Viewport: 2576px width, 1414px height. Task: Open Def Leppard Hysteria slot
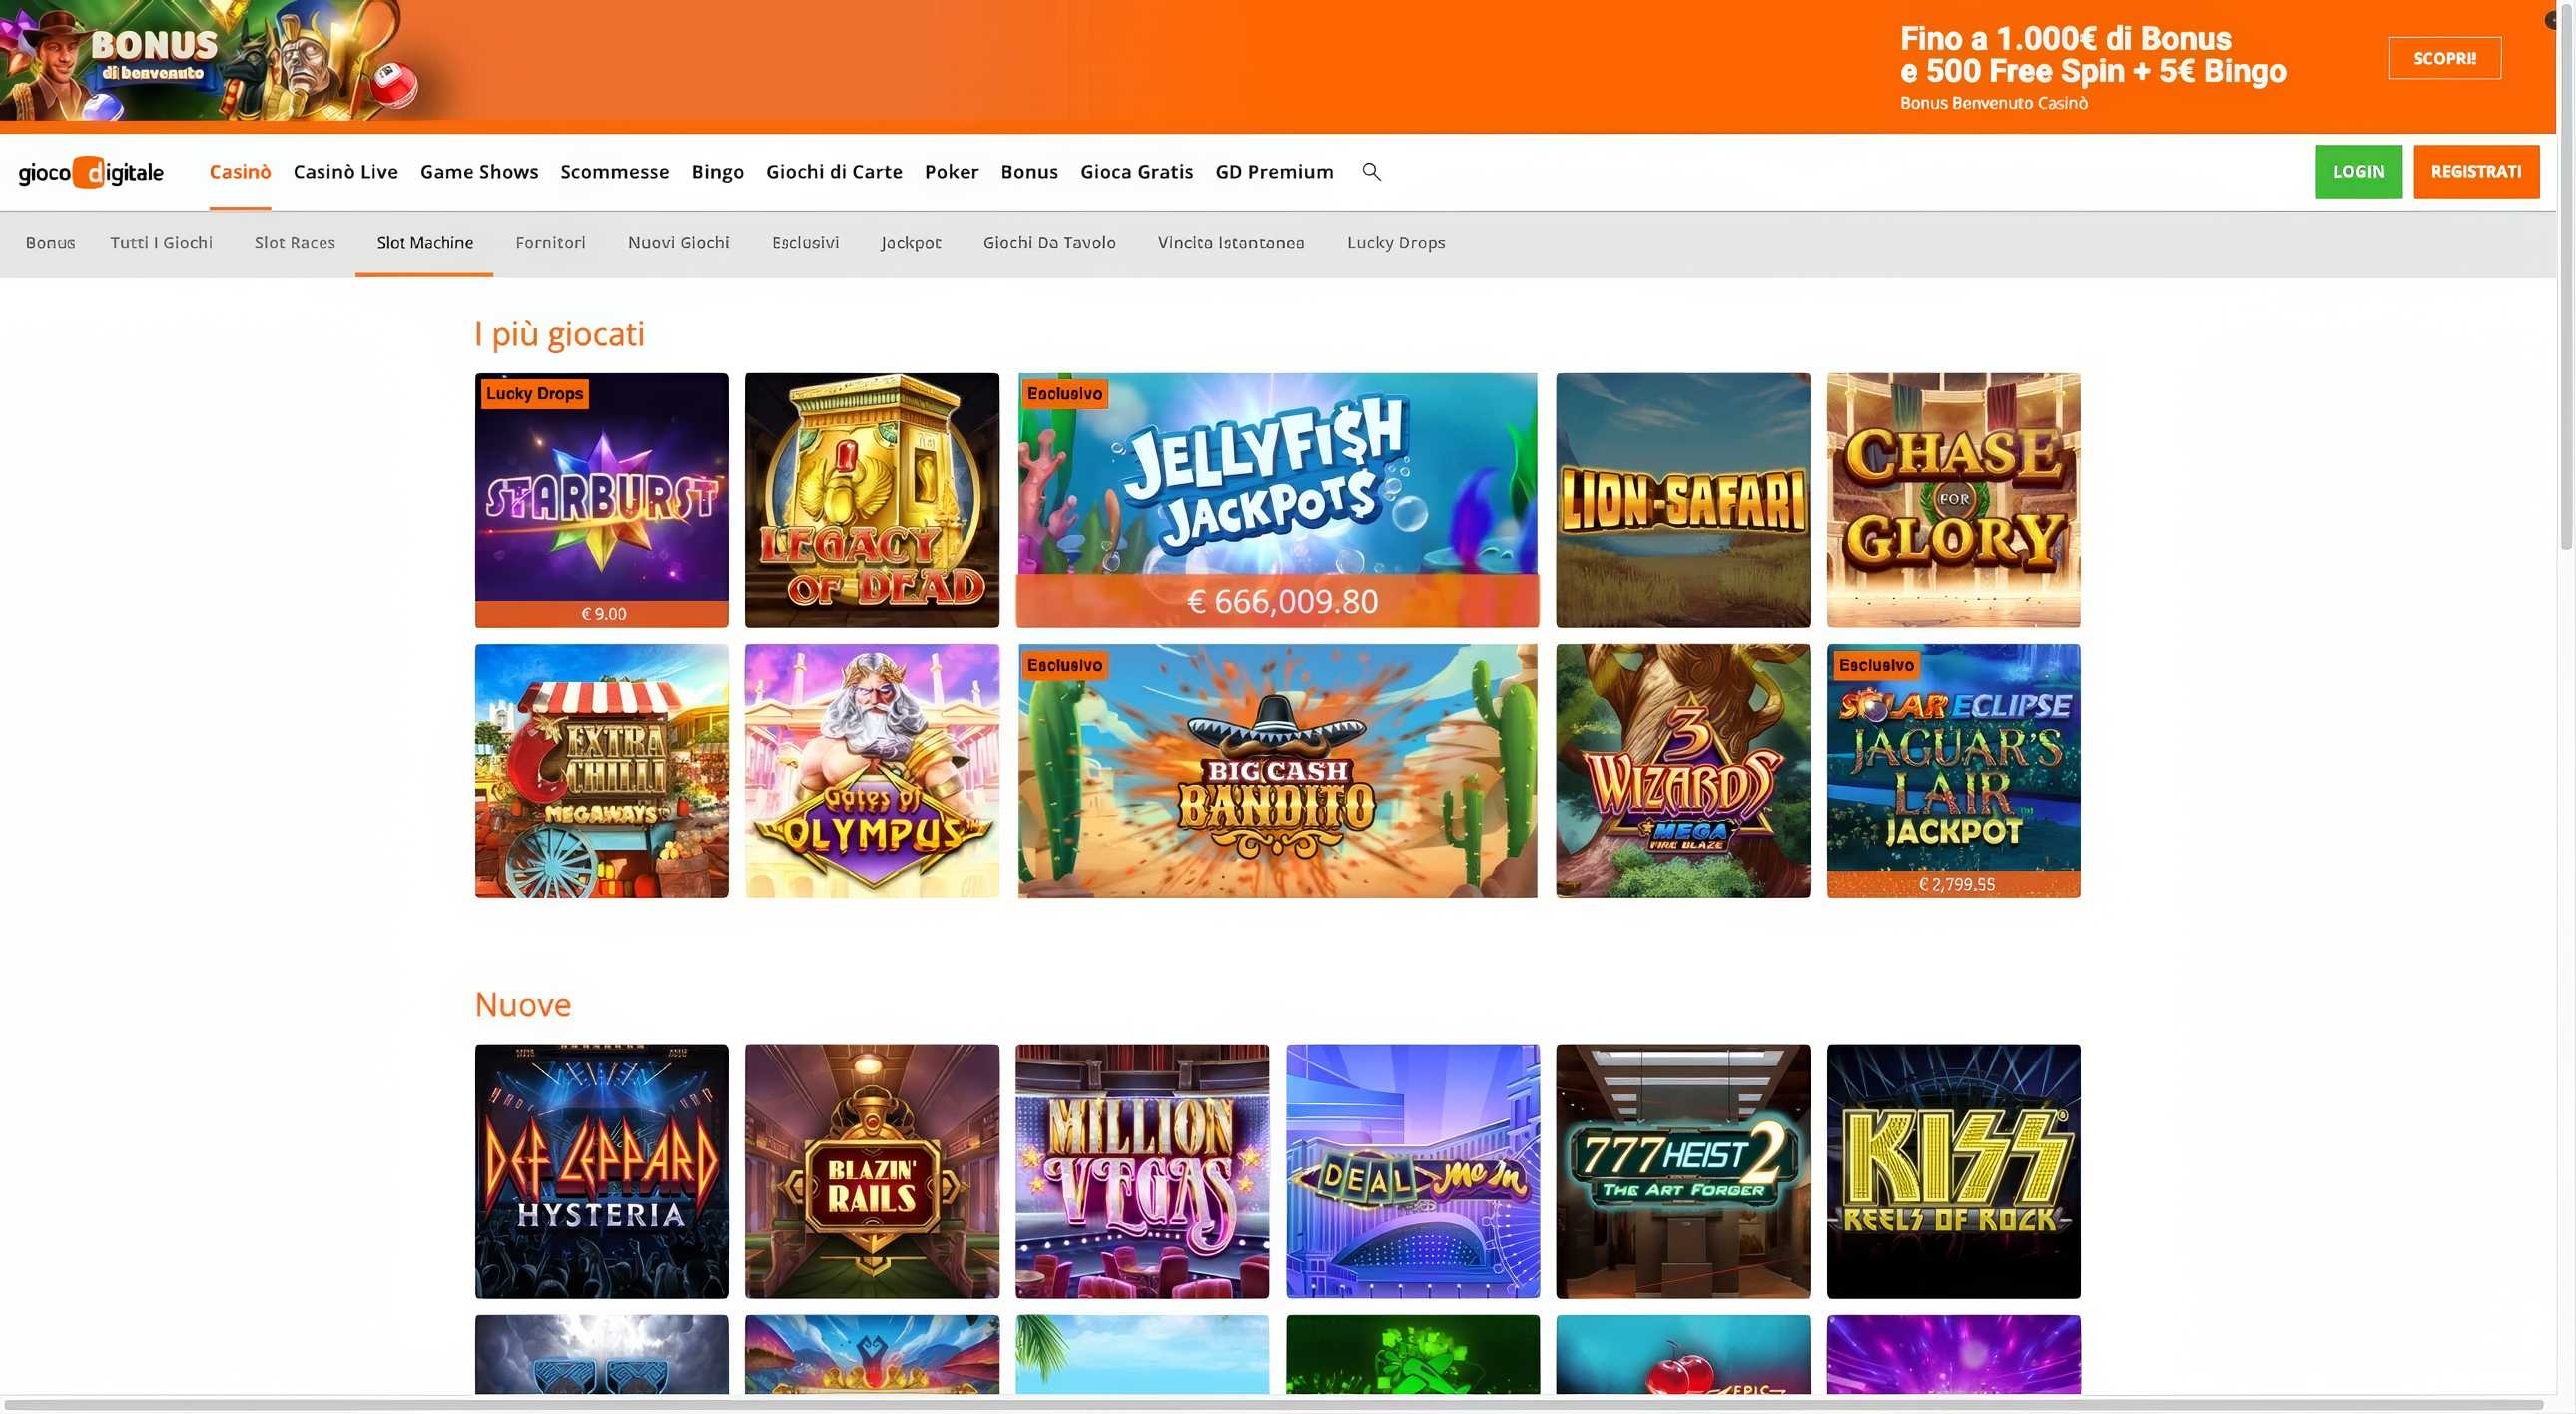pos(601,1170)
